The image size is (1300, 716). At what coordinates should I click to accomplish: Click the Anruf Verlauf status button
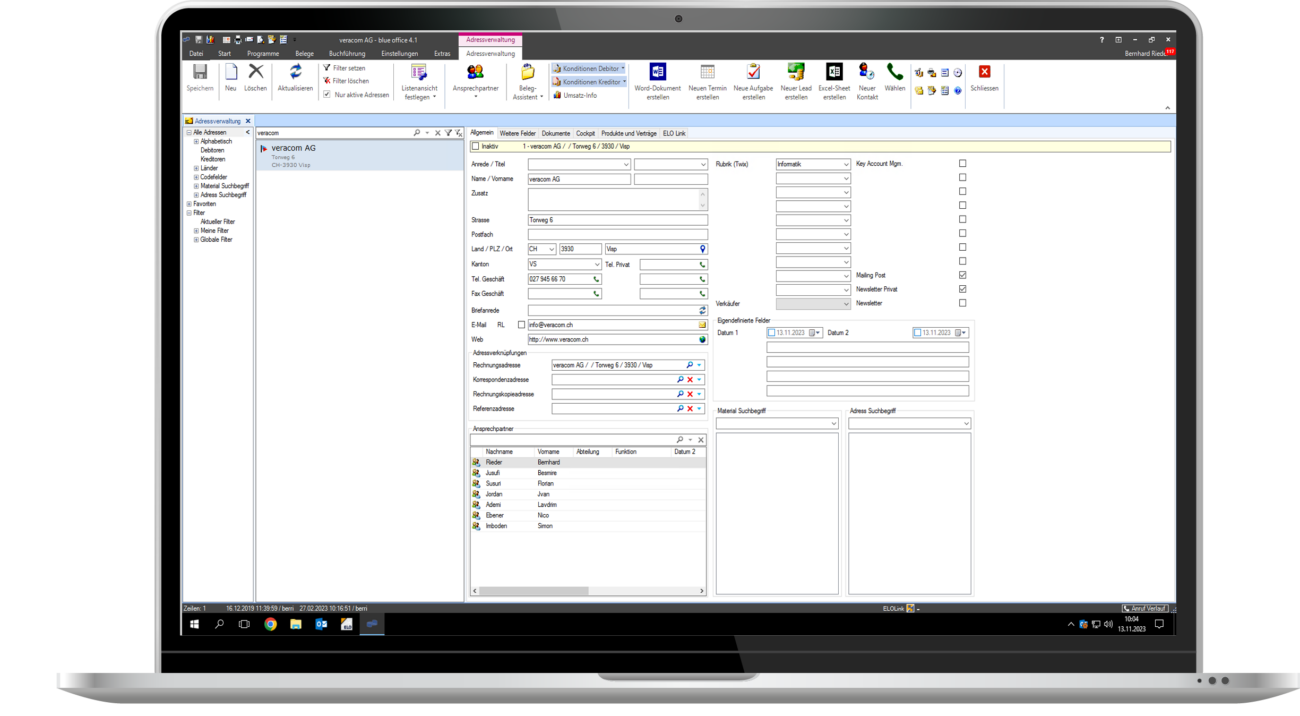point(1145,608)
